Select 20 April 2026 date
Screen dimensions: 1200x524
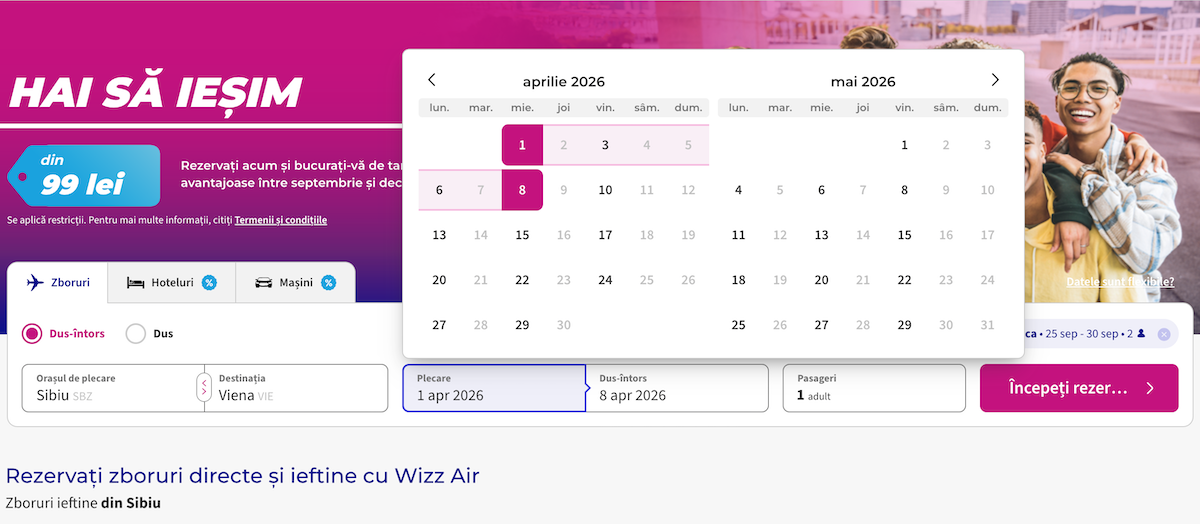click(x=439, y=280)
